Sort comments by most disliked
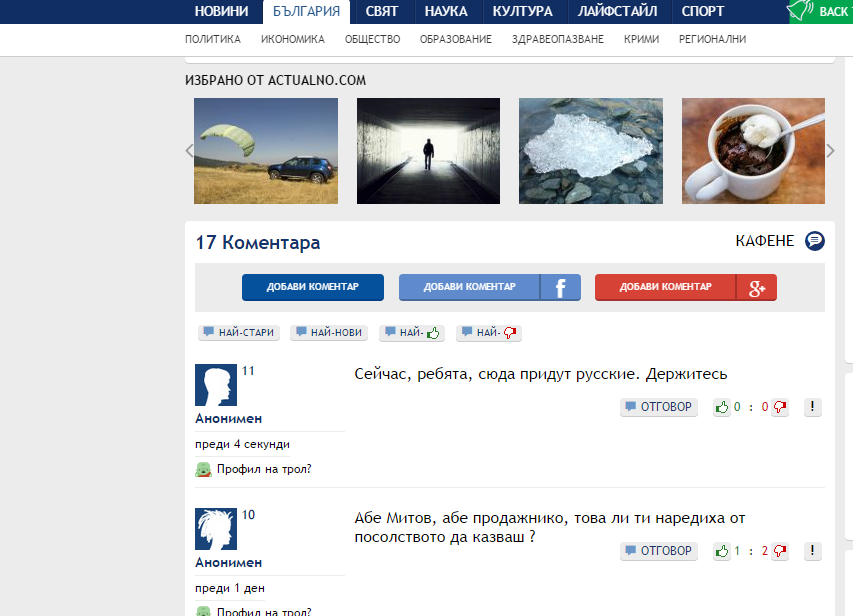853x616 pixels. pos(489,332)
